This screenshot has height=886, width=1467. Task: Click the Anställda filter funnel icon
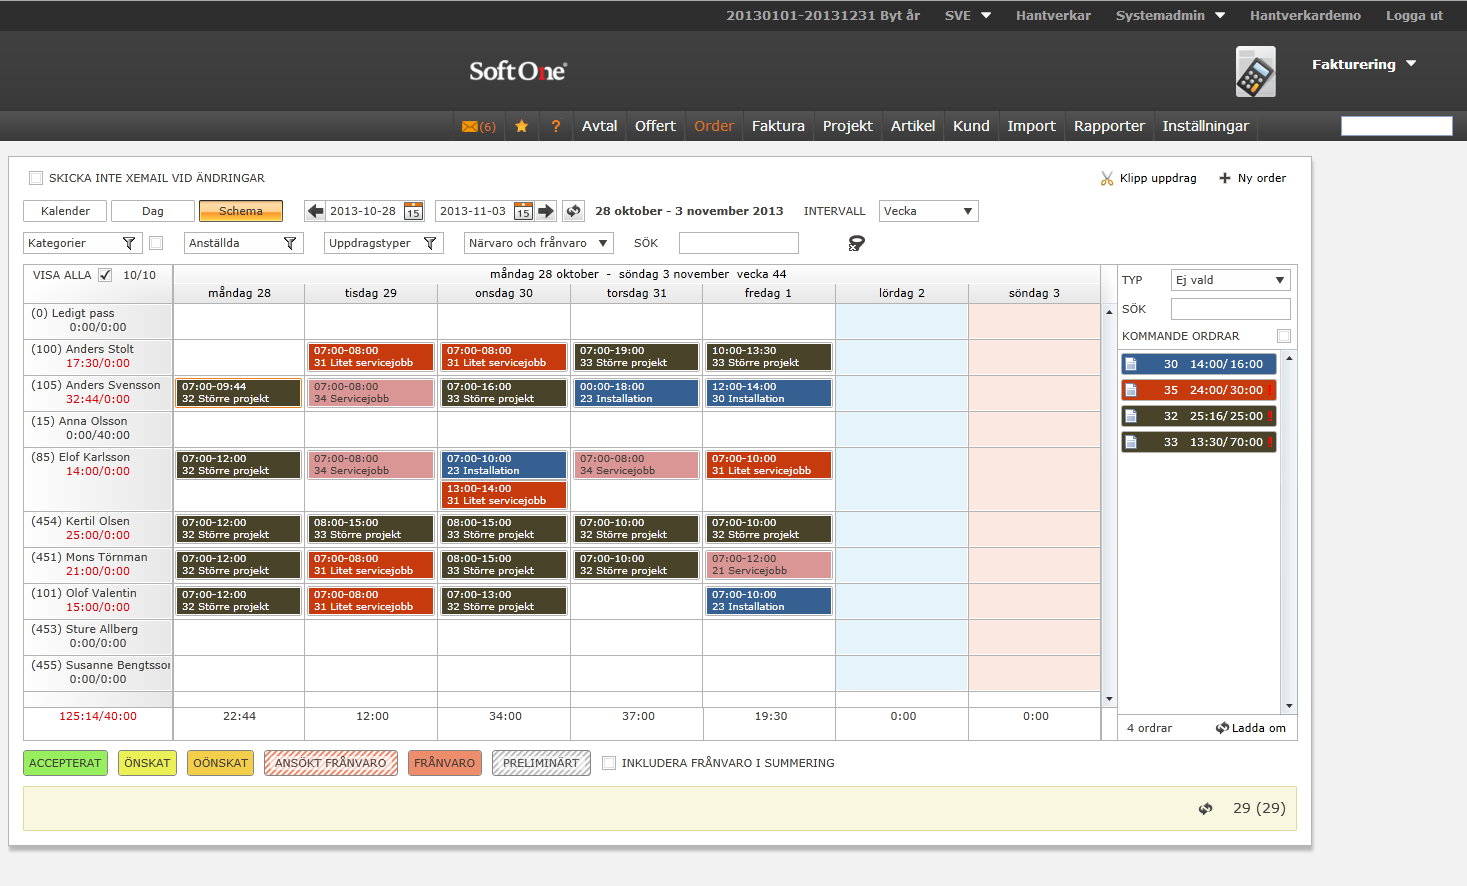tap(290, 243)
